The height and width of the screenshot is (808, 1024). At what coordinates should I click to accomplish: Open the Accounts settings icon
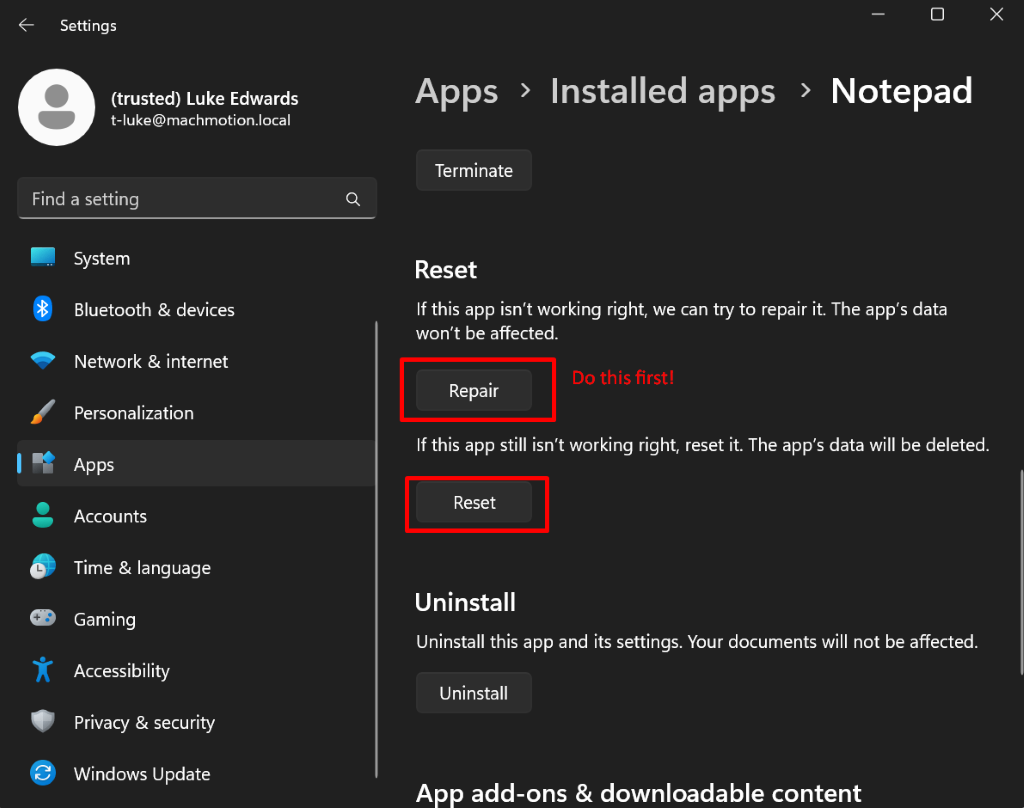click(x=43, y=516)
